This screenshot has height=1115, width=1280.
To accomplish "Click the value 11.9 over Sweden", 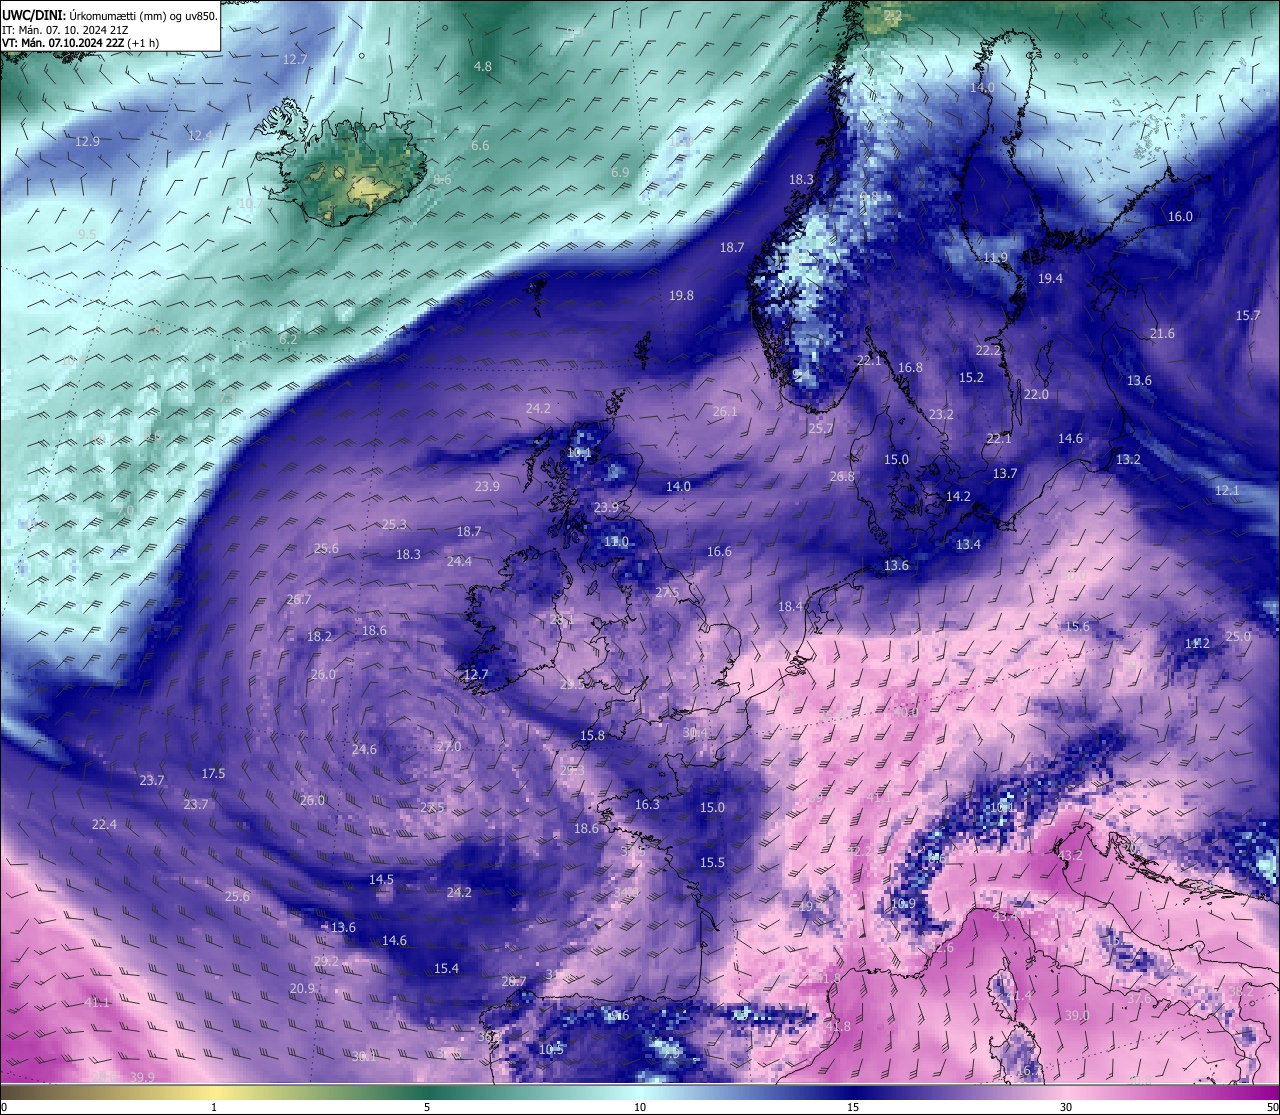I will coord(995,258).
